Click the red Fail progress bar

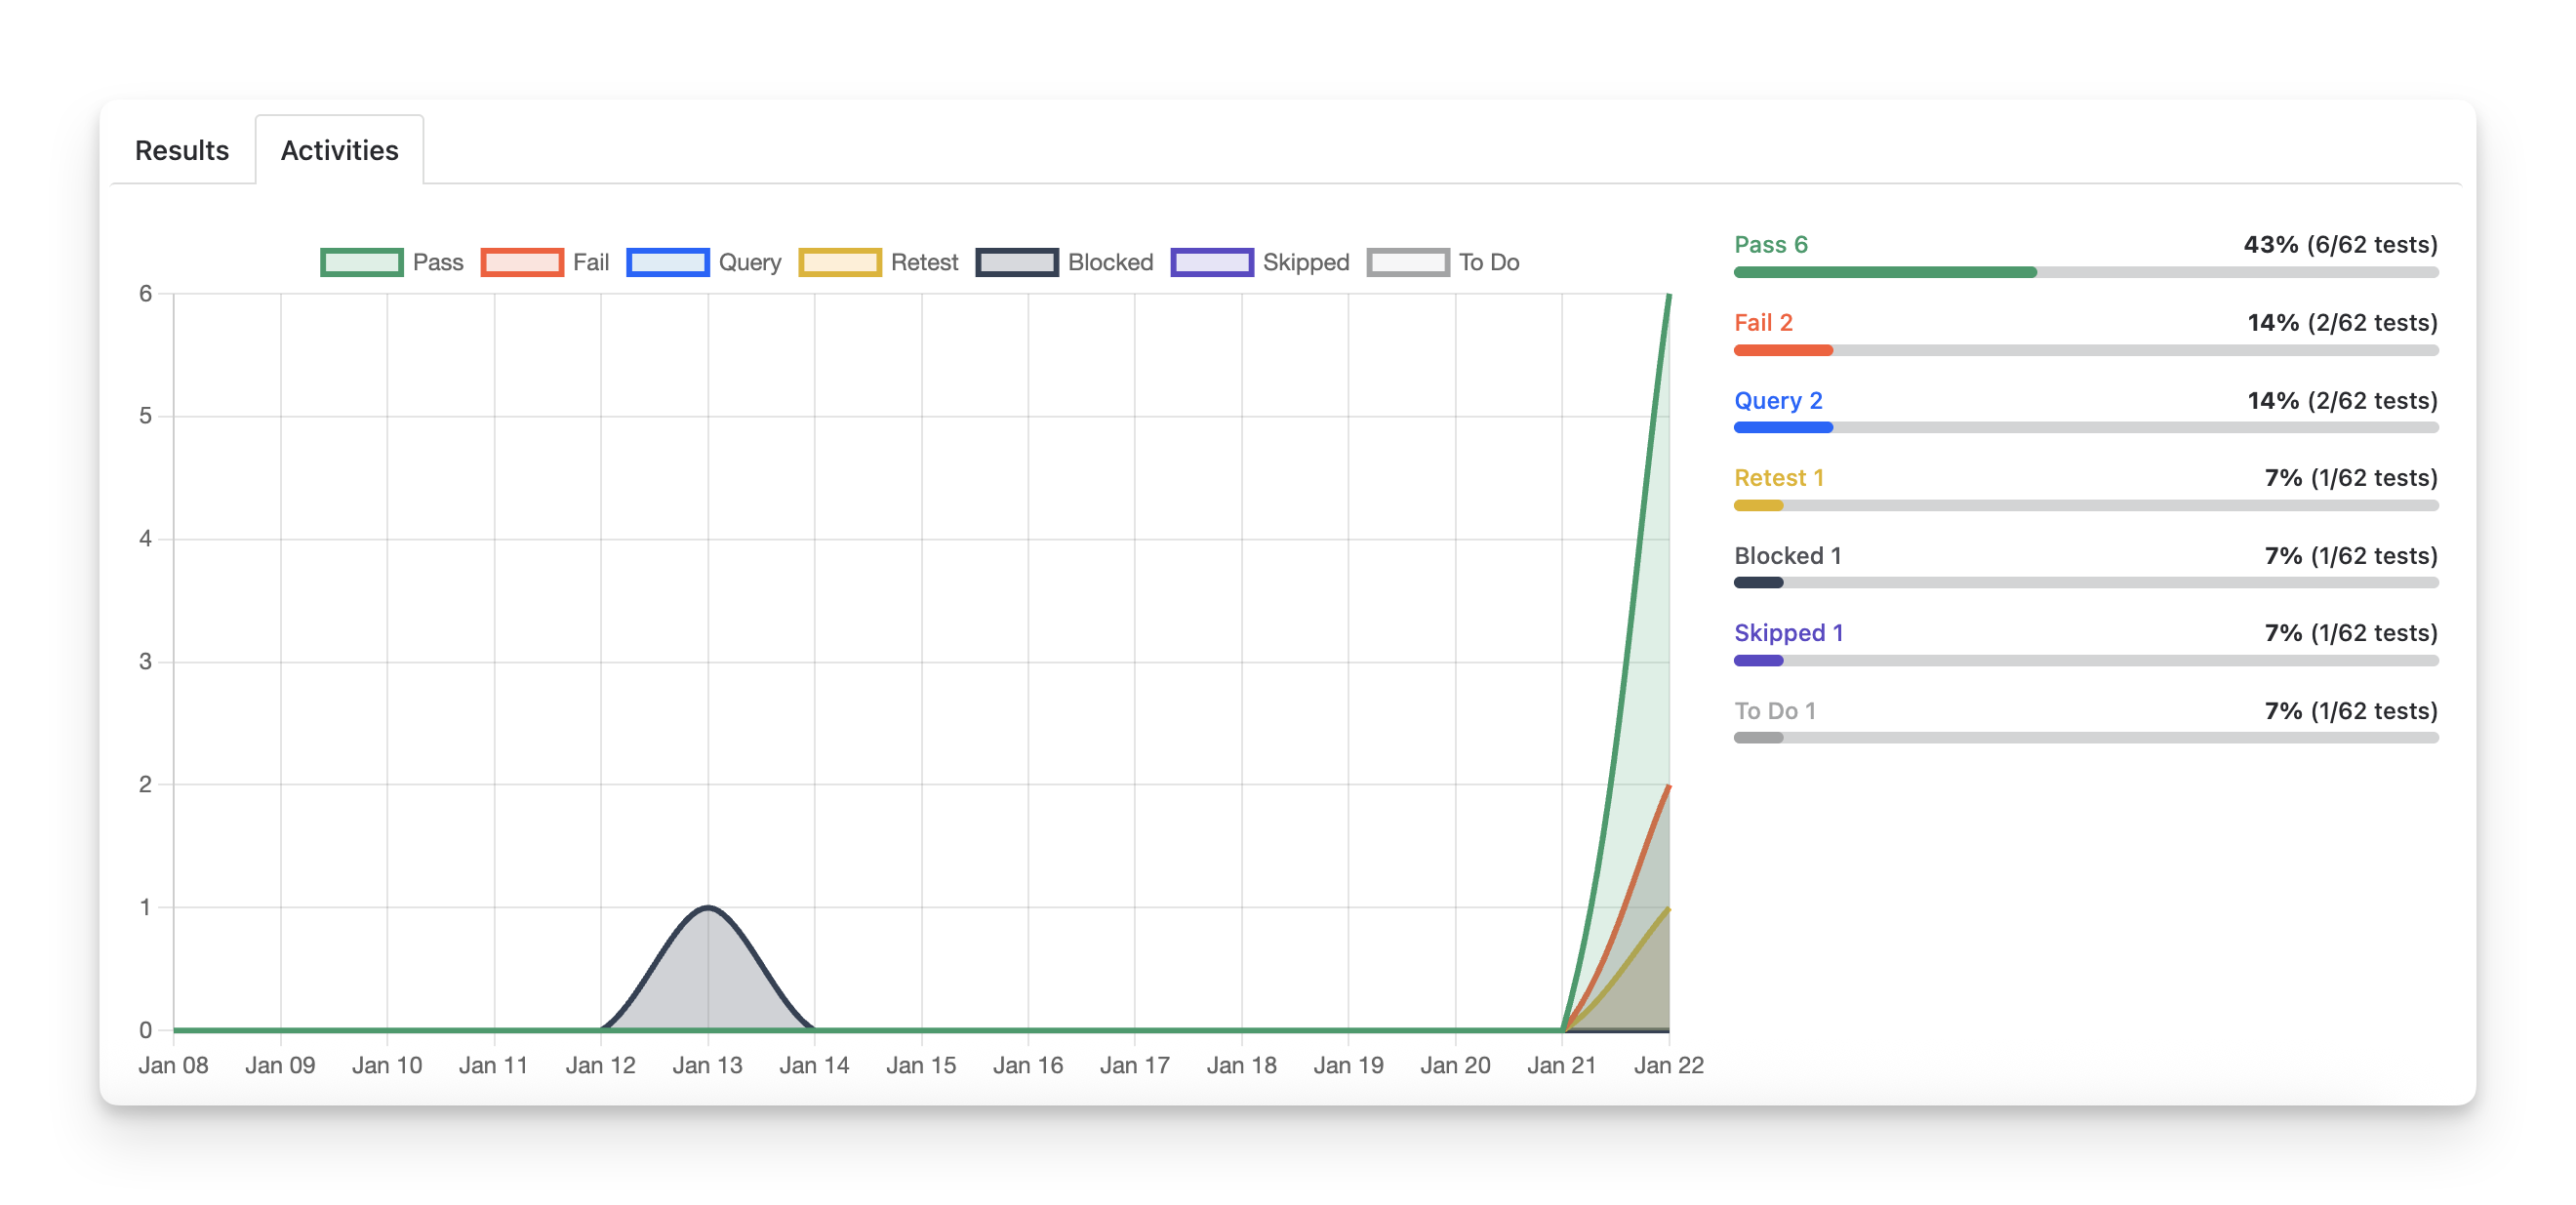point(1782,350)
